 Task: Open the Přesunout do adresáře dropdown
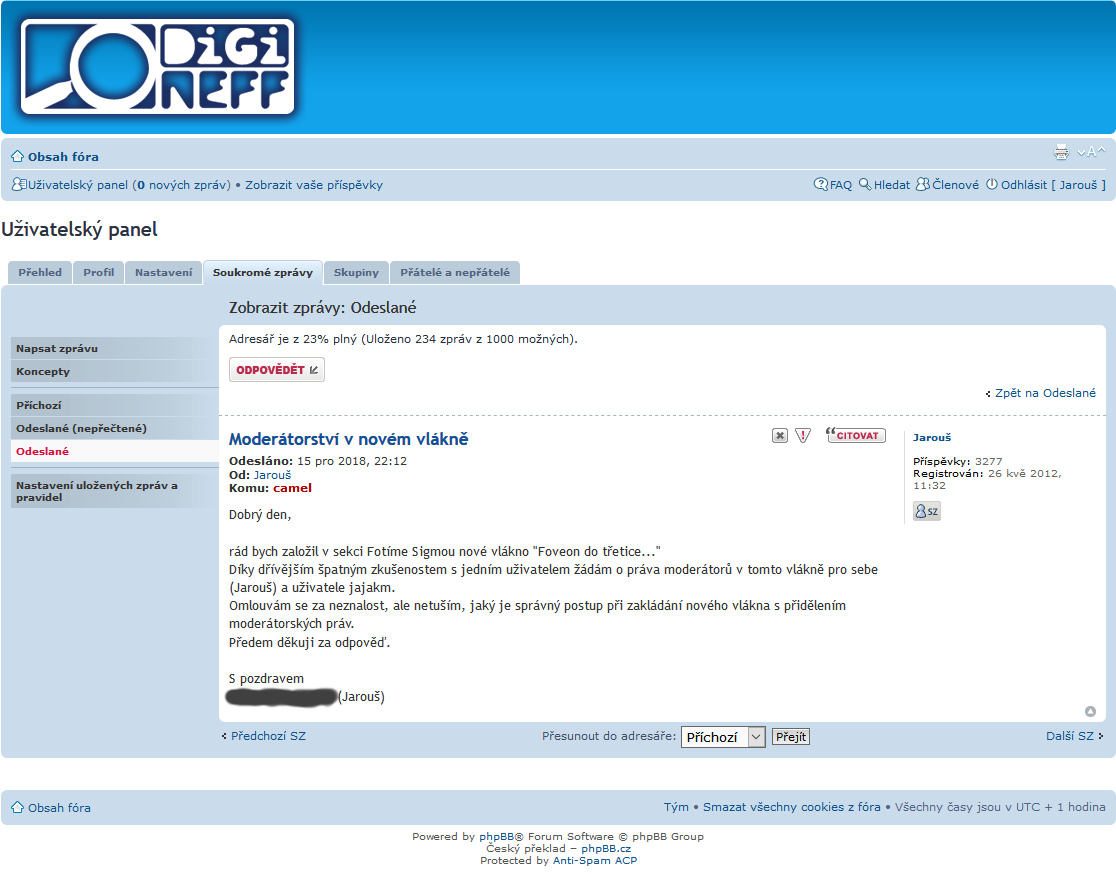[x=722, y=737]
